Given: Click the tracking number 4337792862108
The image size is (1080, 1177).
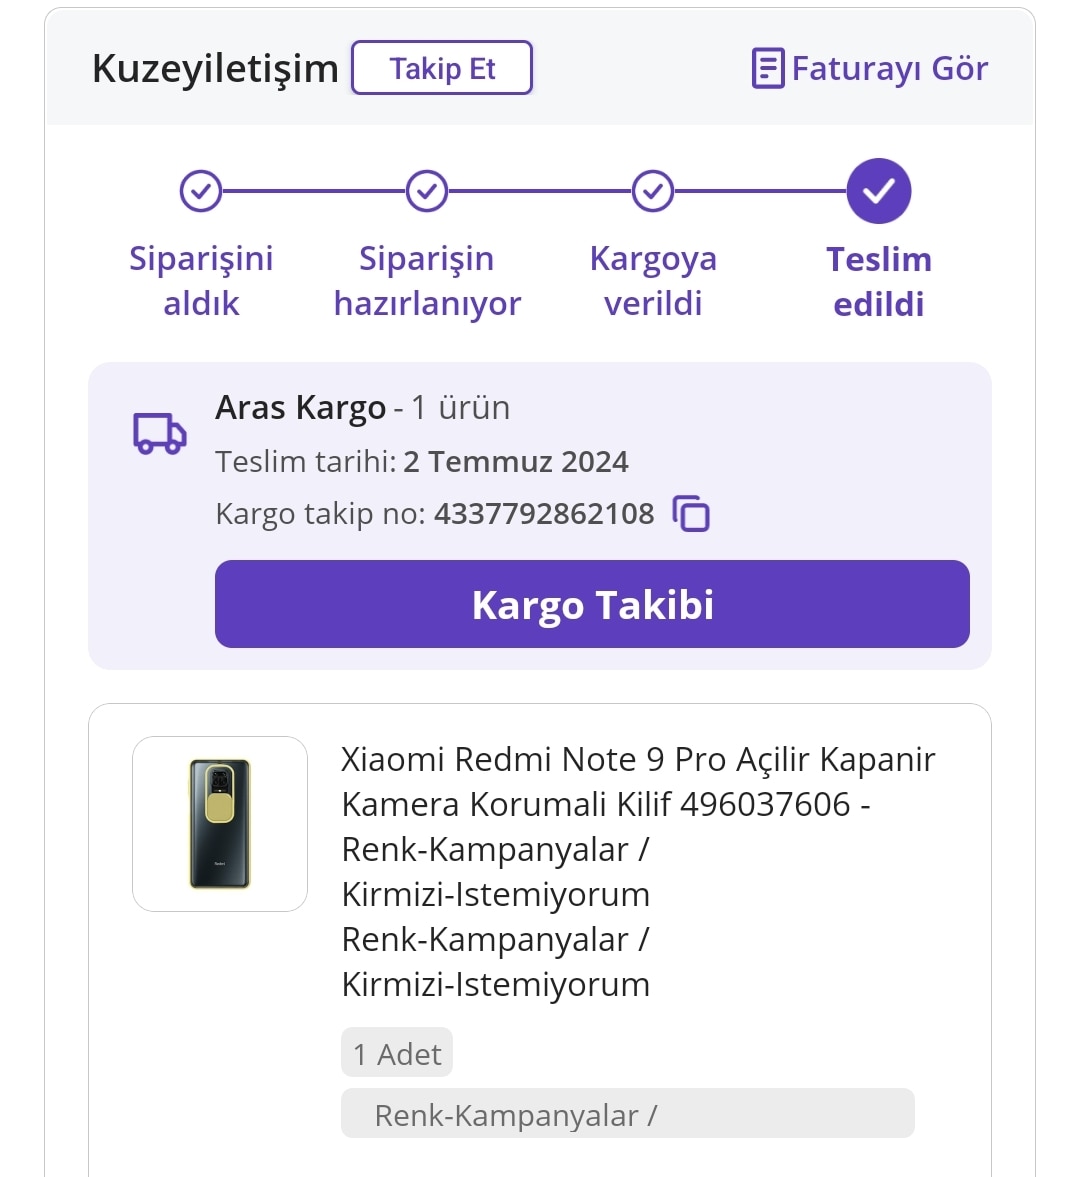Looking at the screenshot, I should tap(544, 514).
